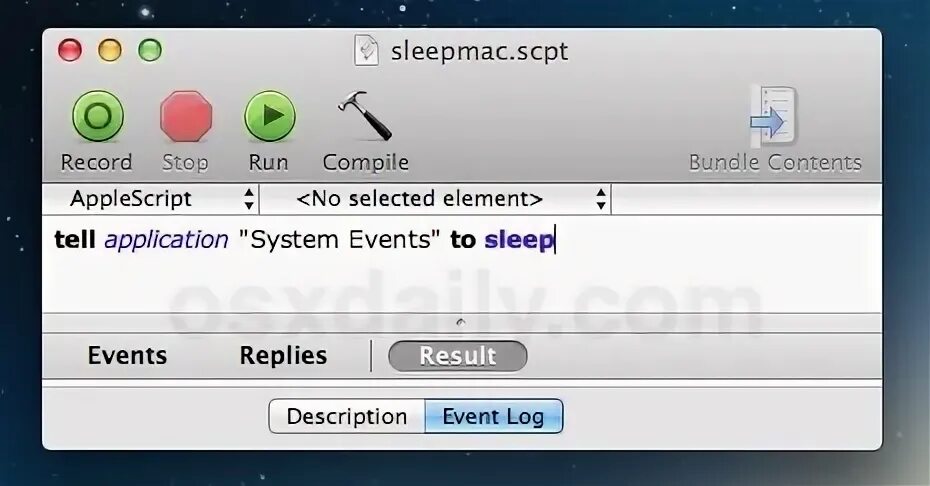Expand the No selected element popup

[x=436, y=199]
